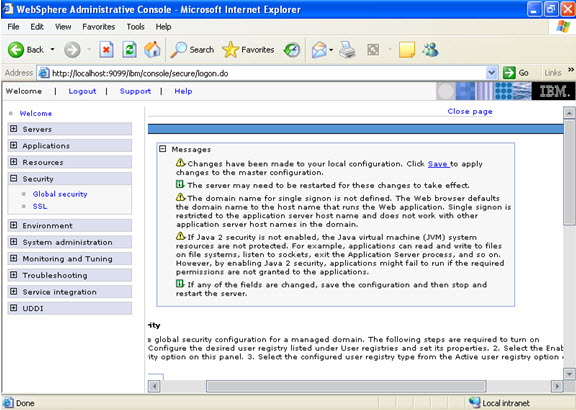The width and height of the screenshot is (576, 410).
Task: Open the Favorites menu
Action: 98,27
